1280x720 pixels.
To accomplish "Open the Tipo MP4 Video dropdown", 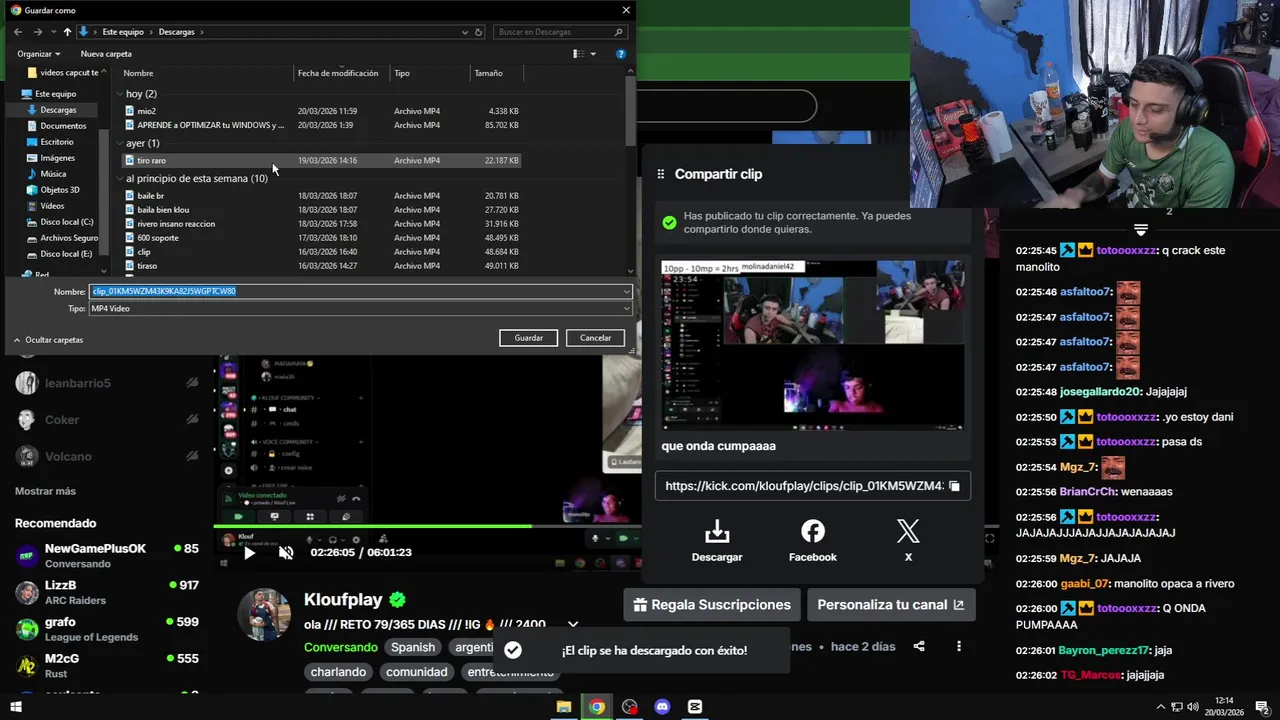I will click(x=626, y=309).
